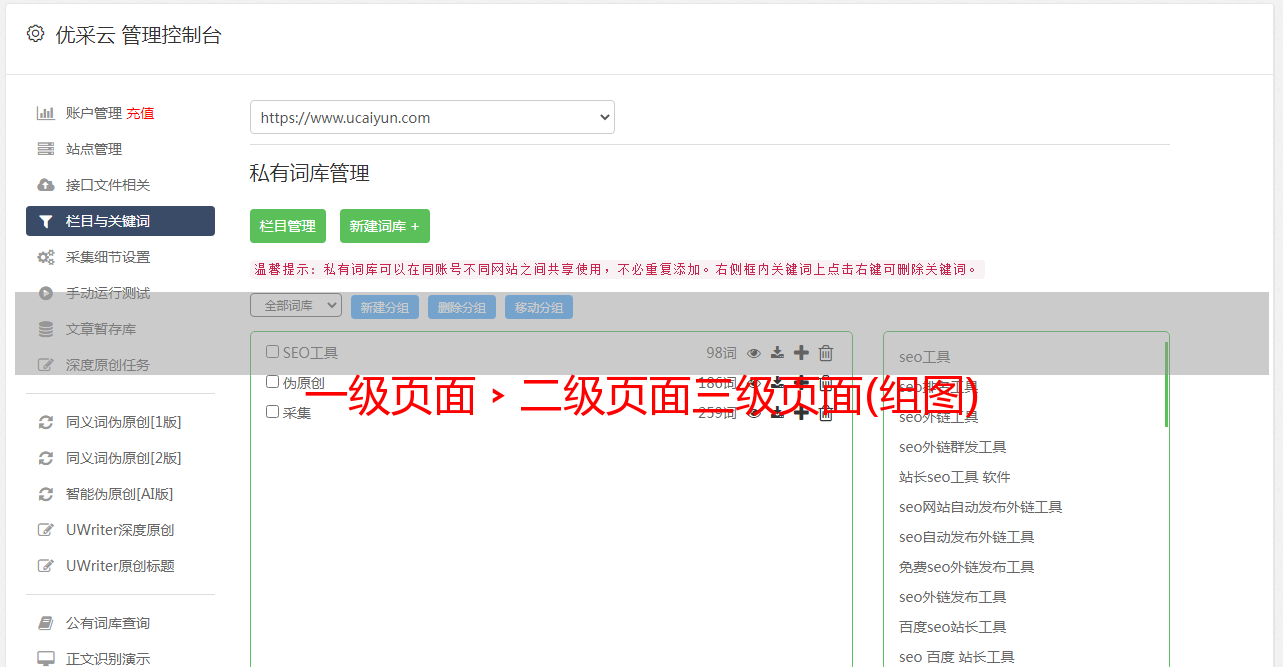Click the play icon for 手动运行测试
1283x667 pixels.
(46, 293)
